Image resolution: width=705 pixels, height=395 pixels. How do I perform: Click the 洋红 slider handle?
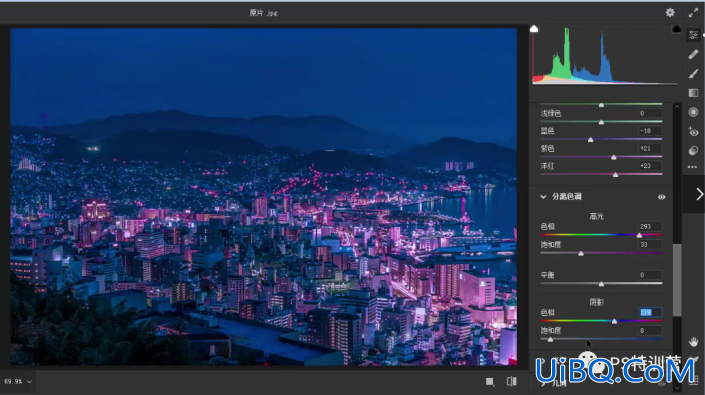(616, 174)
